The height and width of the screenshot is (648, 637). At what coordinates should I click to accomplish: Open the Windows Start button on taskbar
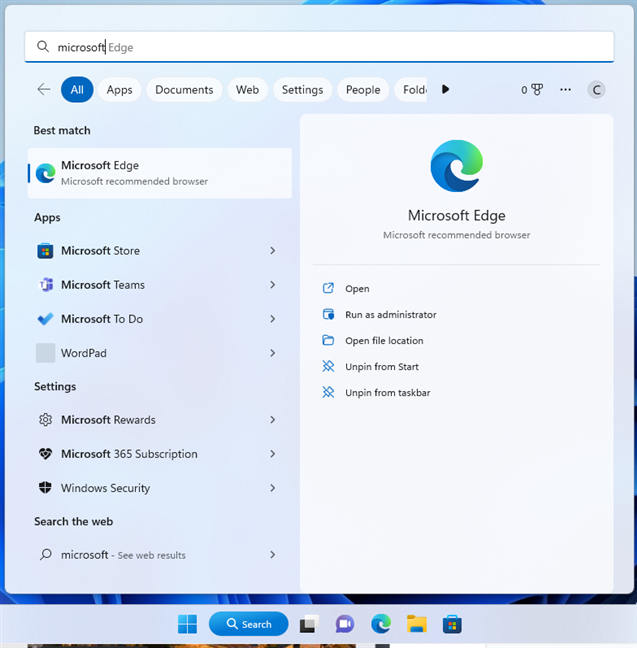[x=187, y=624]
